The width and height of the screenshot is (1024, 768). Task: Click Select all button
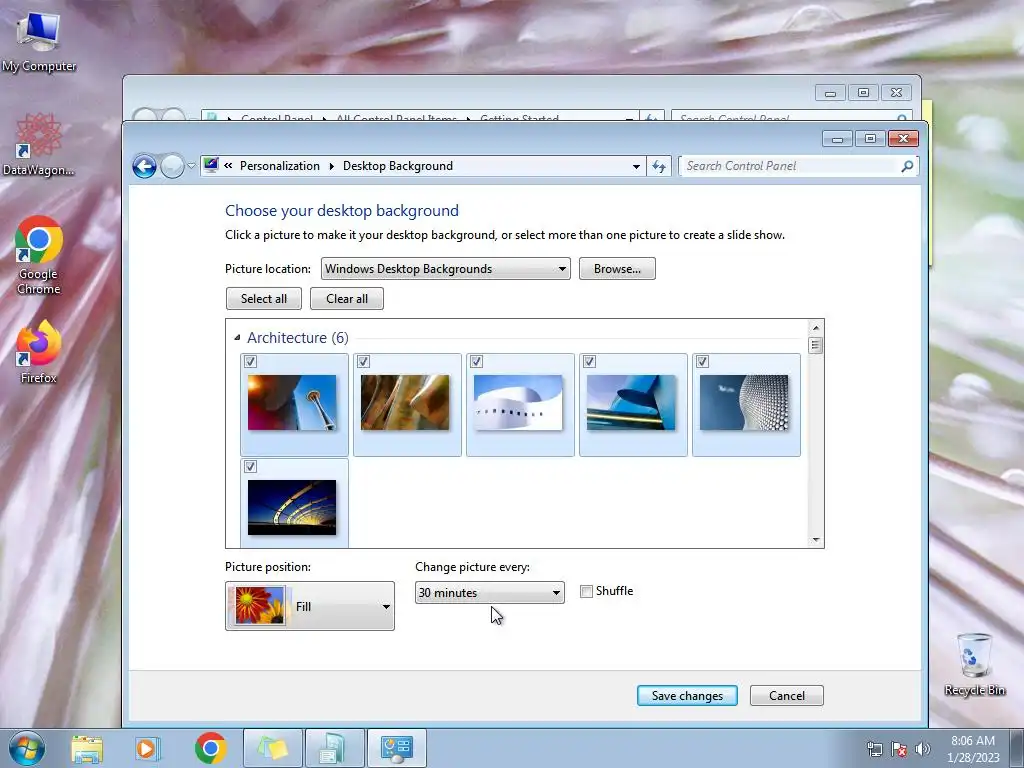point(264,298)
